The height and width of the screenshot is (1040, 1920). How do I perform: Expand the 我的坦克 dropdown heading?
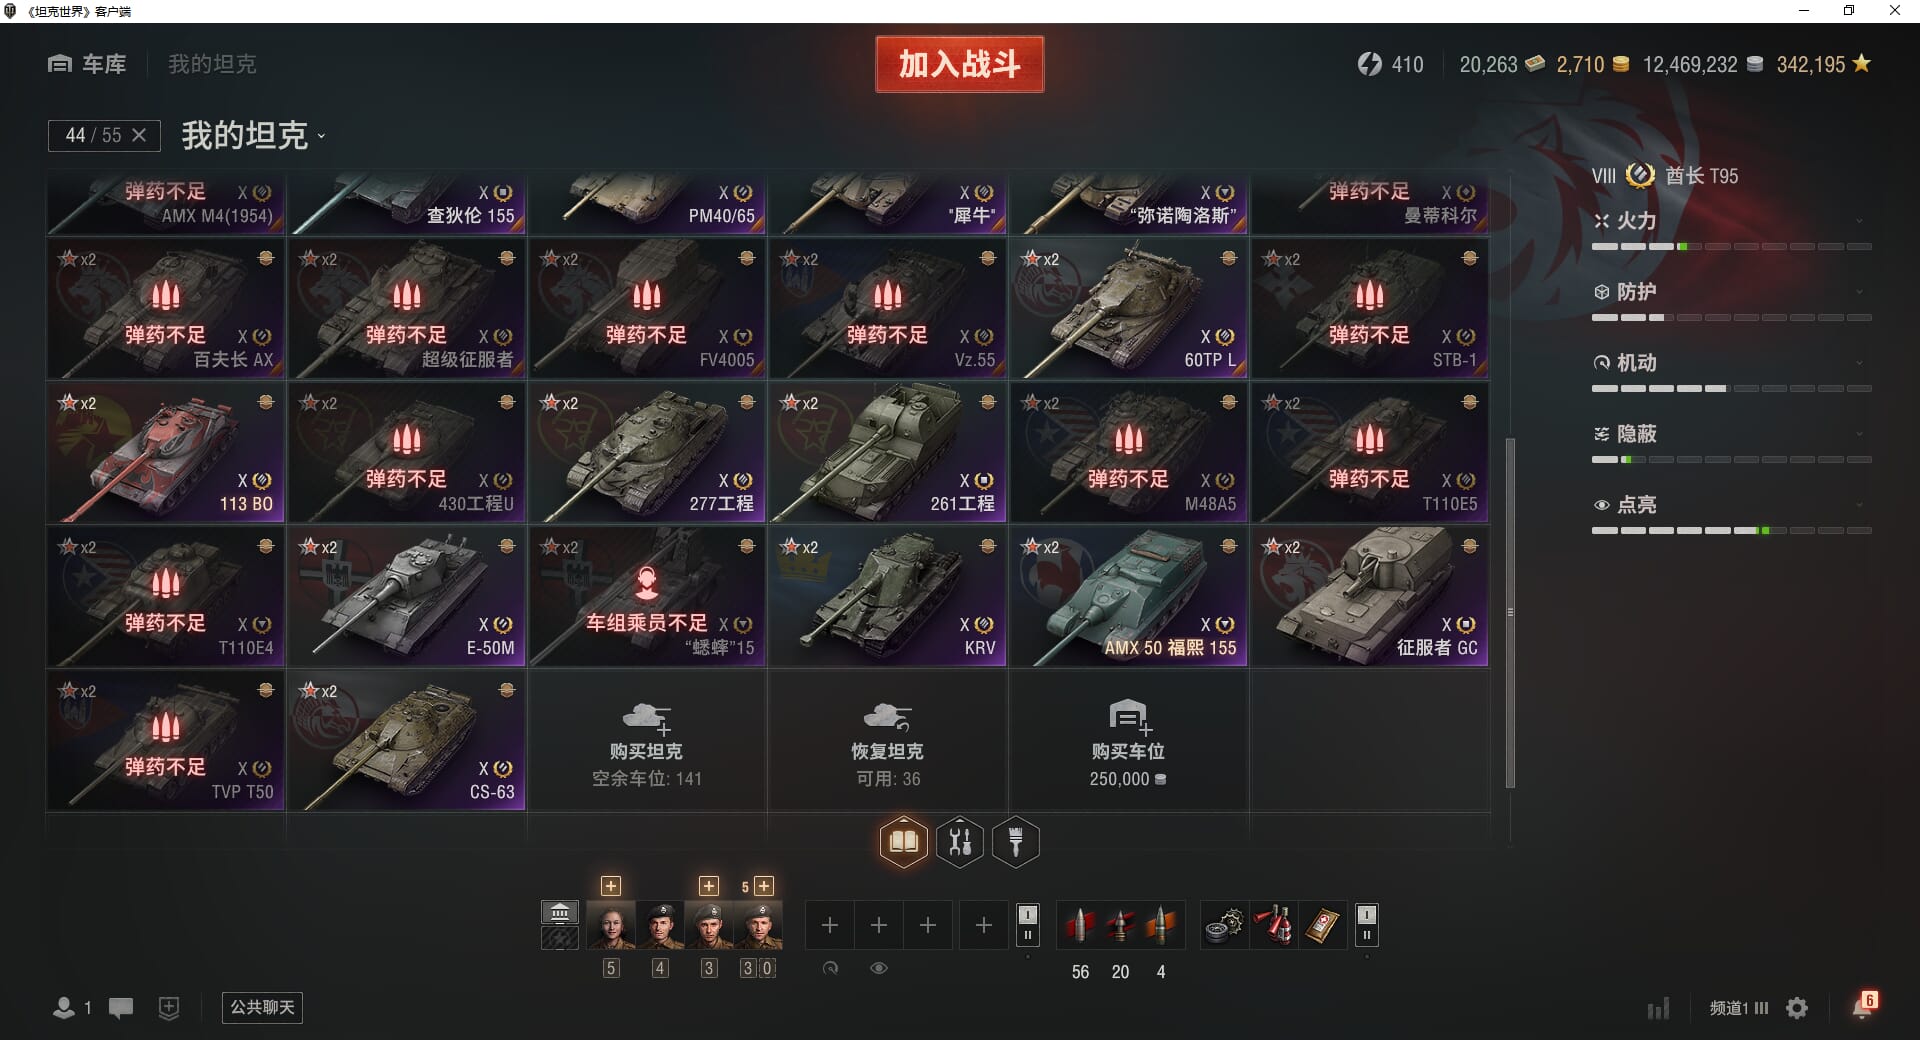pos(253,135)
